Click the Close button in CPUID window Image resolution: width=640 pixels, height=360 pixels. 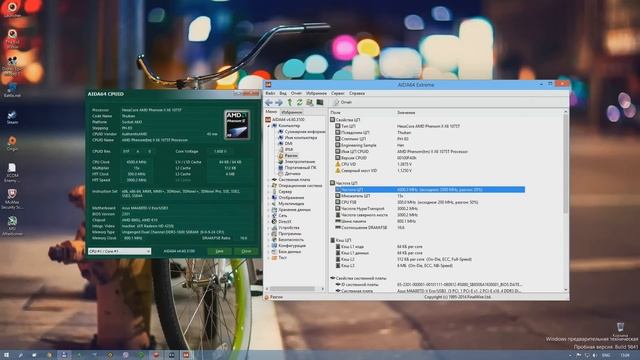click(x=246, y=251)
